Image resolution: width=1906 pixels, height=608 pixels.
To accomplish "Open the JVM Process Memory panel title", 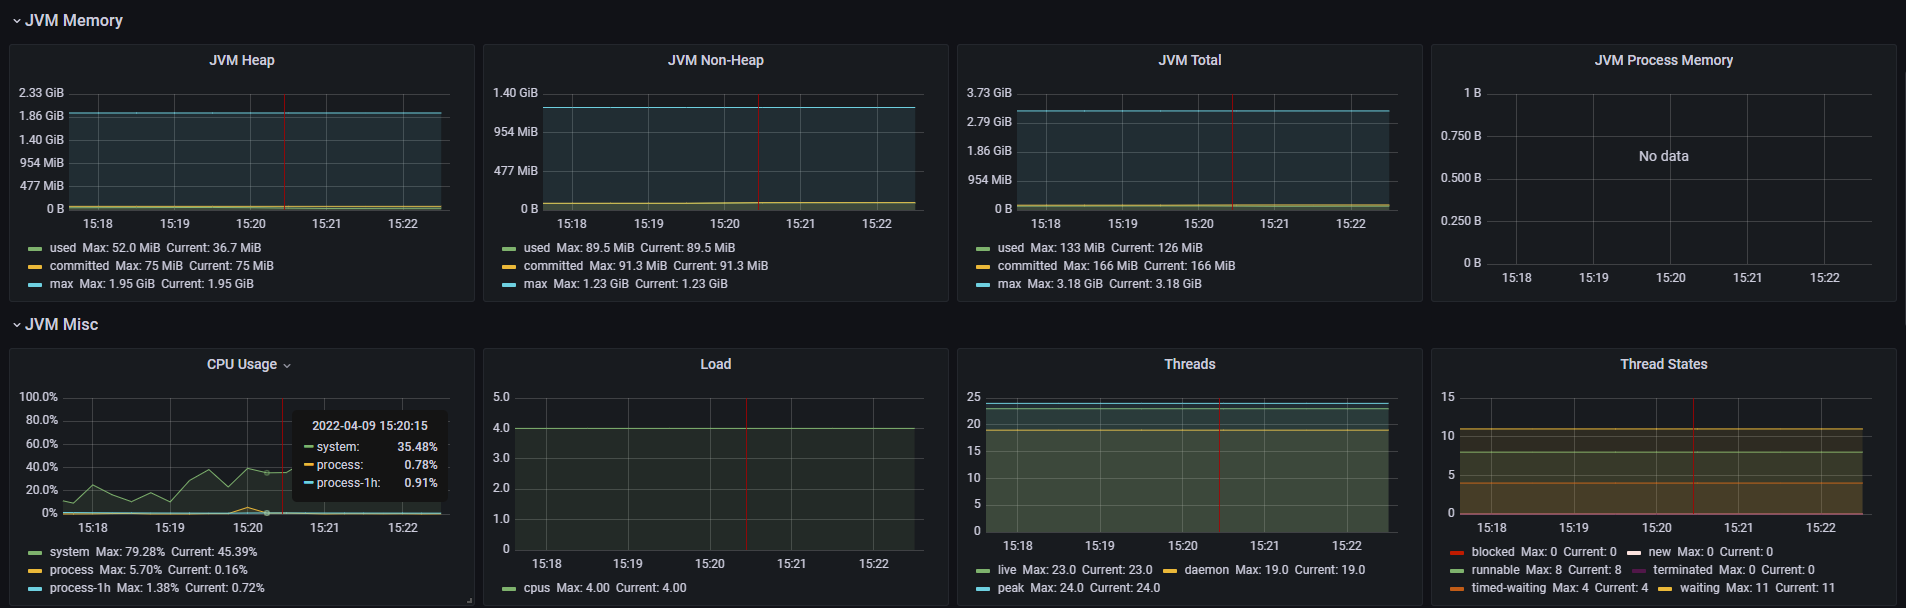I will pos(1664,60).
